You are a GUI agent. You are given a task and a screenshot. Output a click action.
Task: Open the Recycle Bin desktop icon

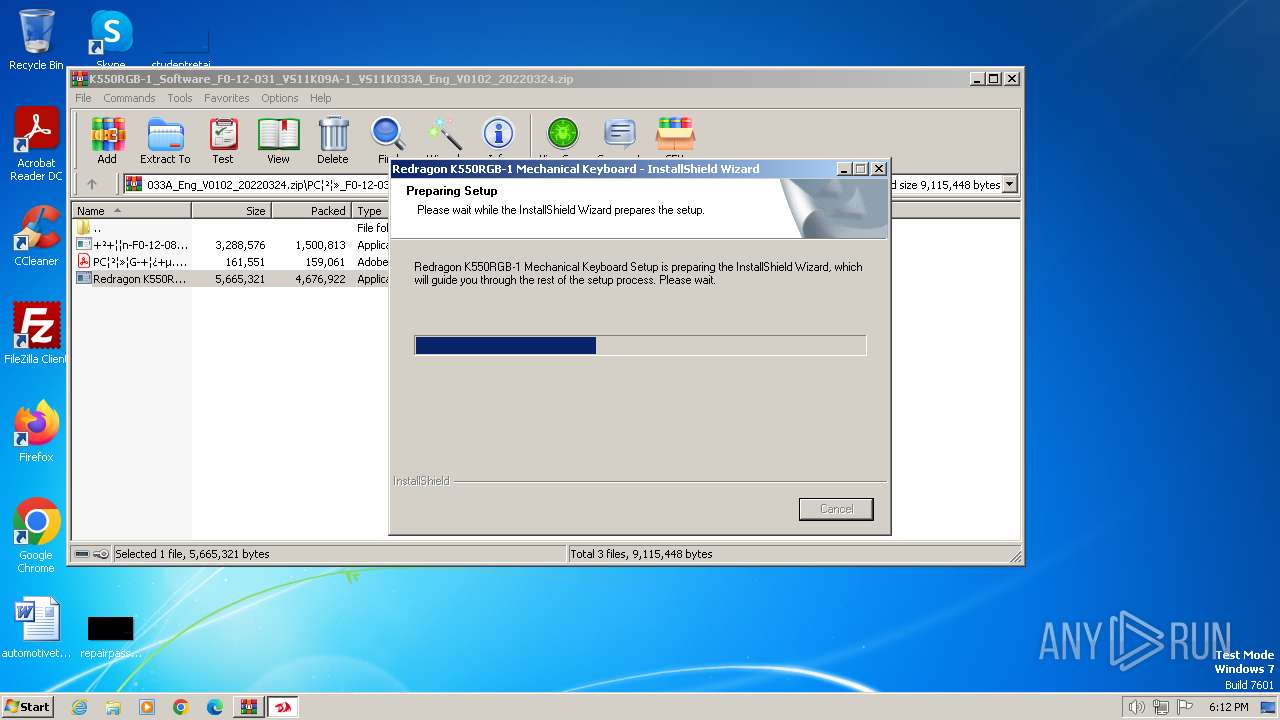(36, 40)
